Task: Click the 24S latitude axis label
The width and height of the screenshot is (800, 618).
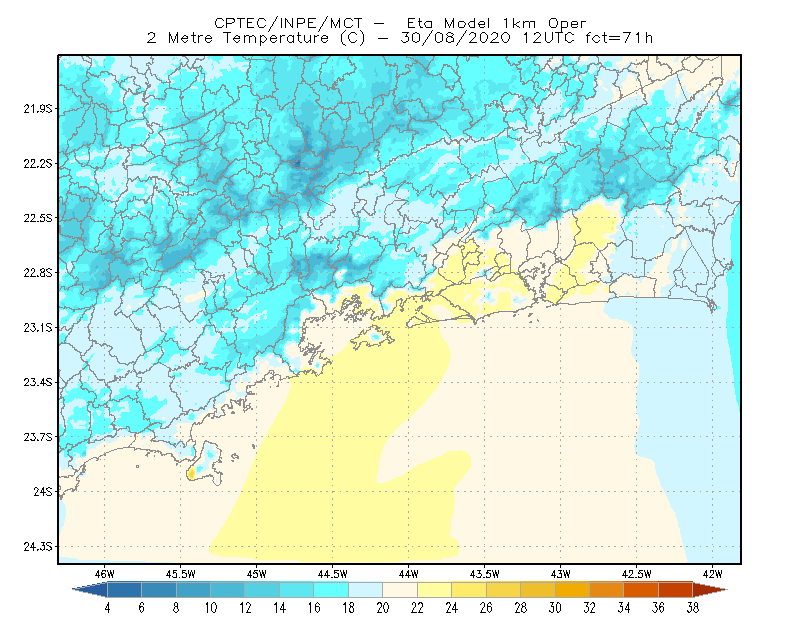Action: pos(43,491)
